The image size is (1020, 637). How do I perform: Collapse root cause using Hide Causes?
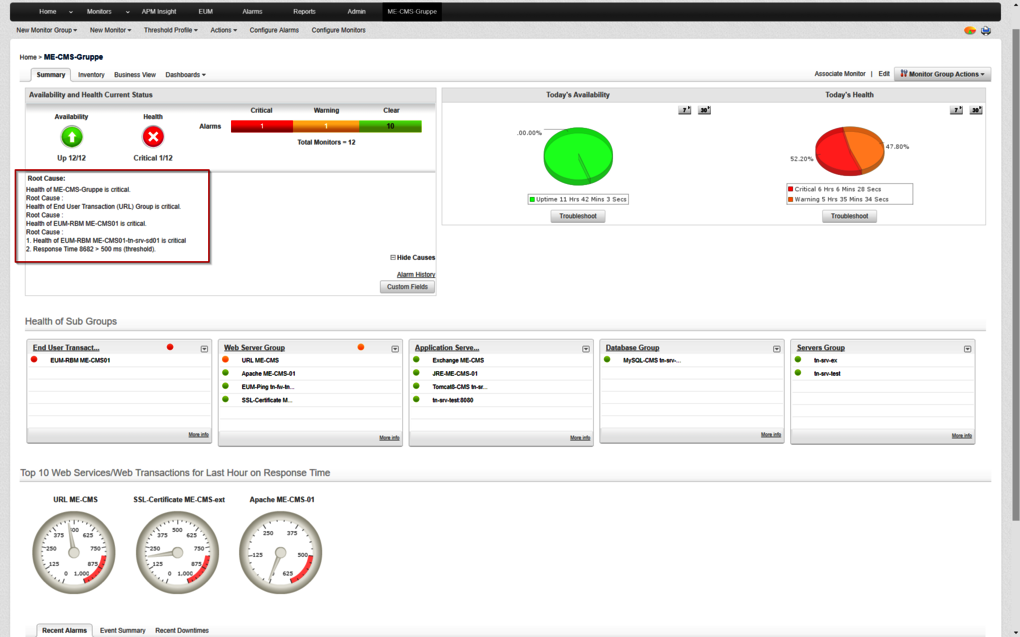pyautogui.click(x=412, y=258)
